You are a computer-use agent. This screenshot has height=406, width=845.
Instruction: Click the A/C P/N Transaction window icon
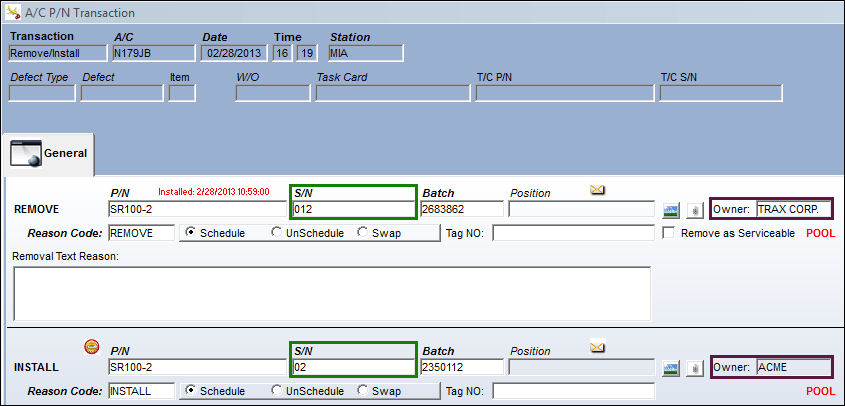tap(13, 12)
